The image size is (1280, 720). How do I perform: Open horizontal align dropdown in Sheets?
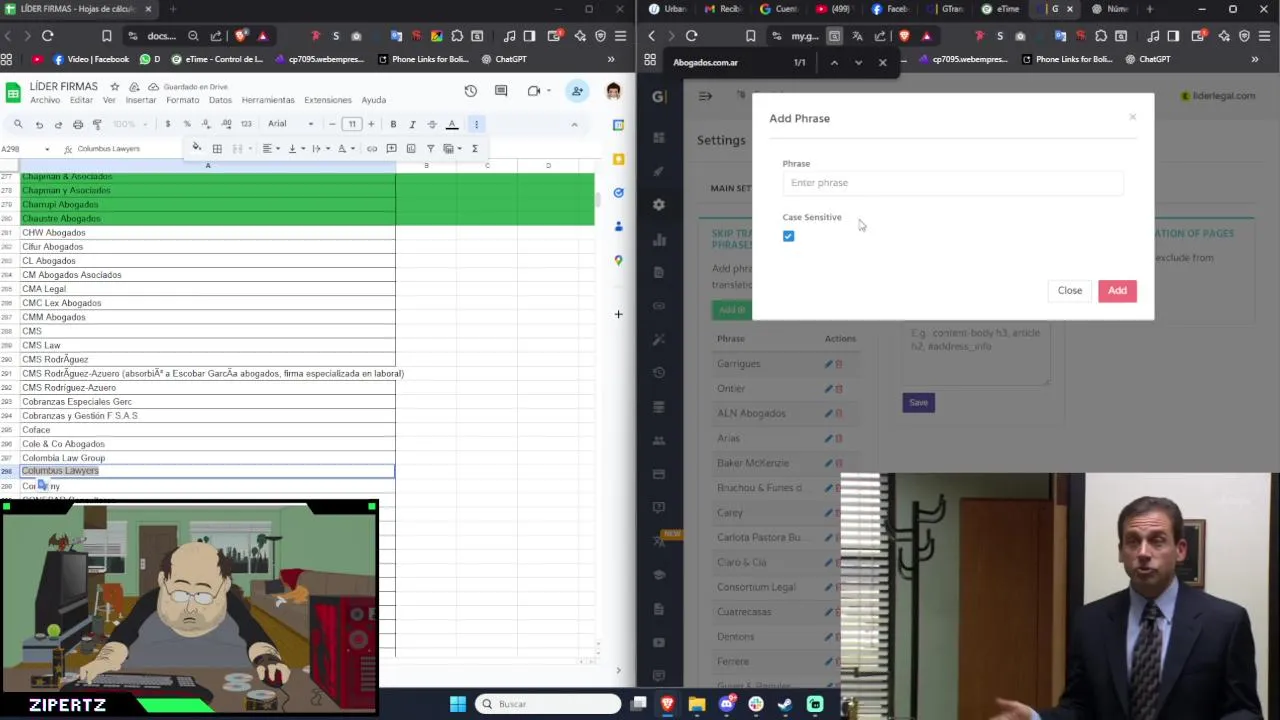click(x=270, y=148)
